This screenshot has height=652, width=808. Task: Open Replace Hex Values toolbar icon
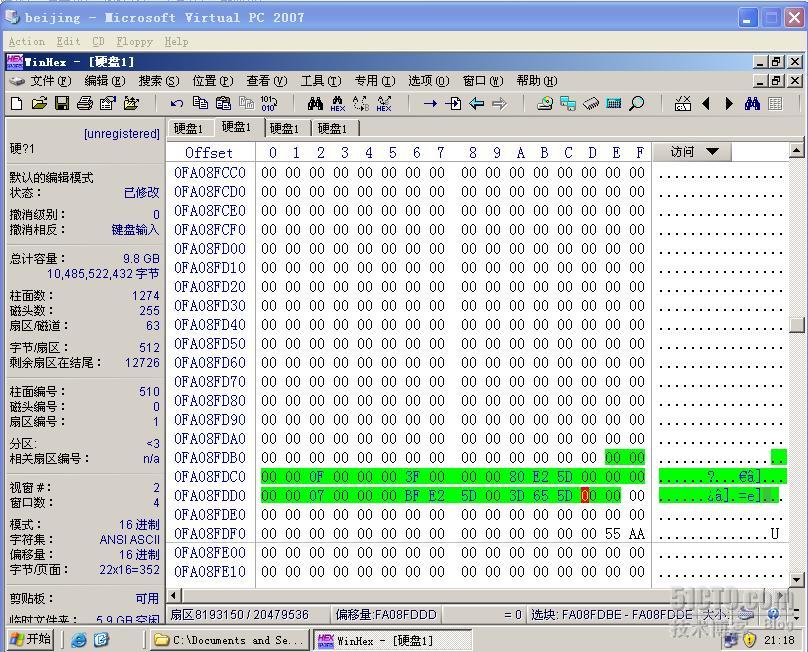pos(384,104)
